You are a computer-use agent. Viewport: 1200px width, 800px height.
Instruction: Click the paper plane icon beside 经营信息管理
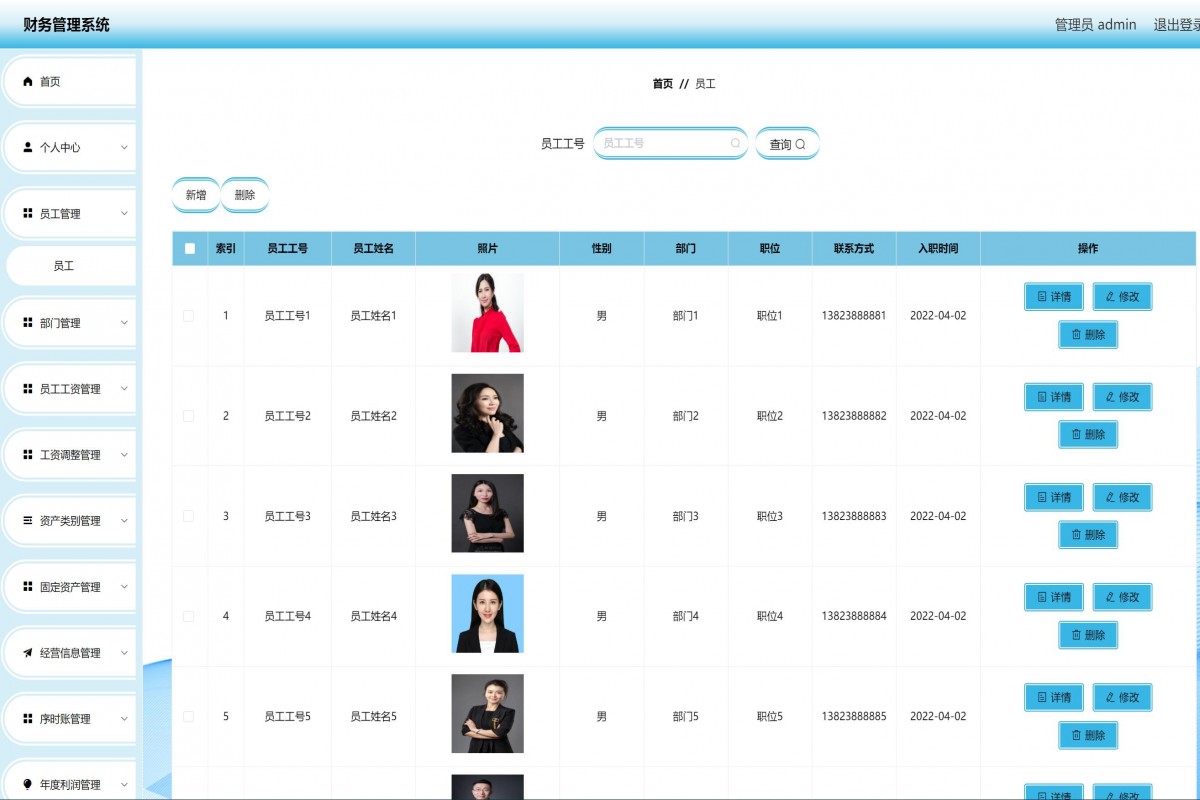pyautogui.click(x=28, y=653)
